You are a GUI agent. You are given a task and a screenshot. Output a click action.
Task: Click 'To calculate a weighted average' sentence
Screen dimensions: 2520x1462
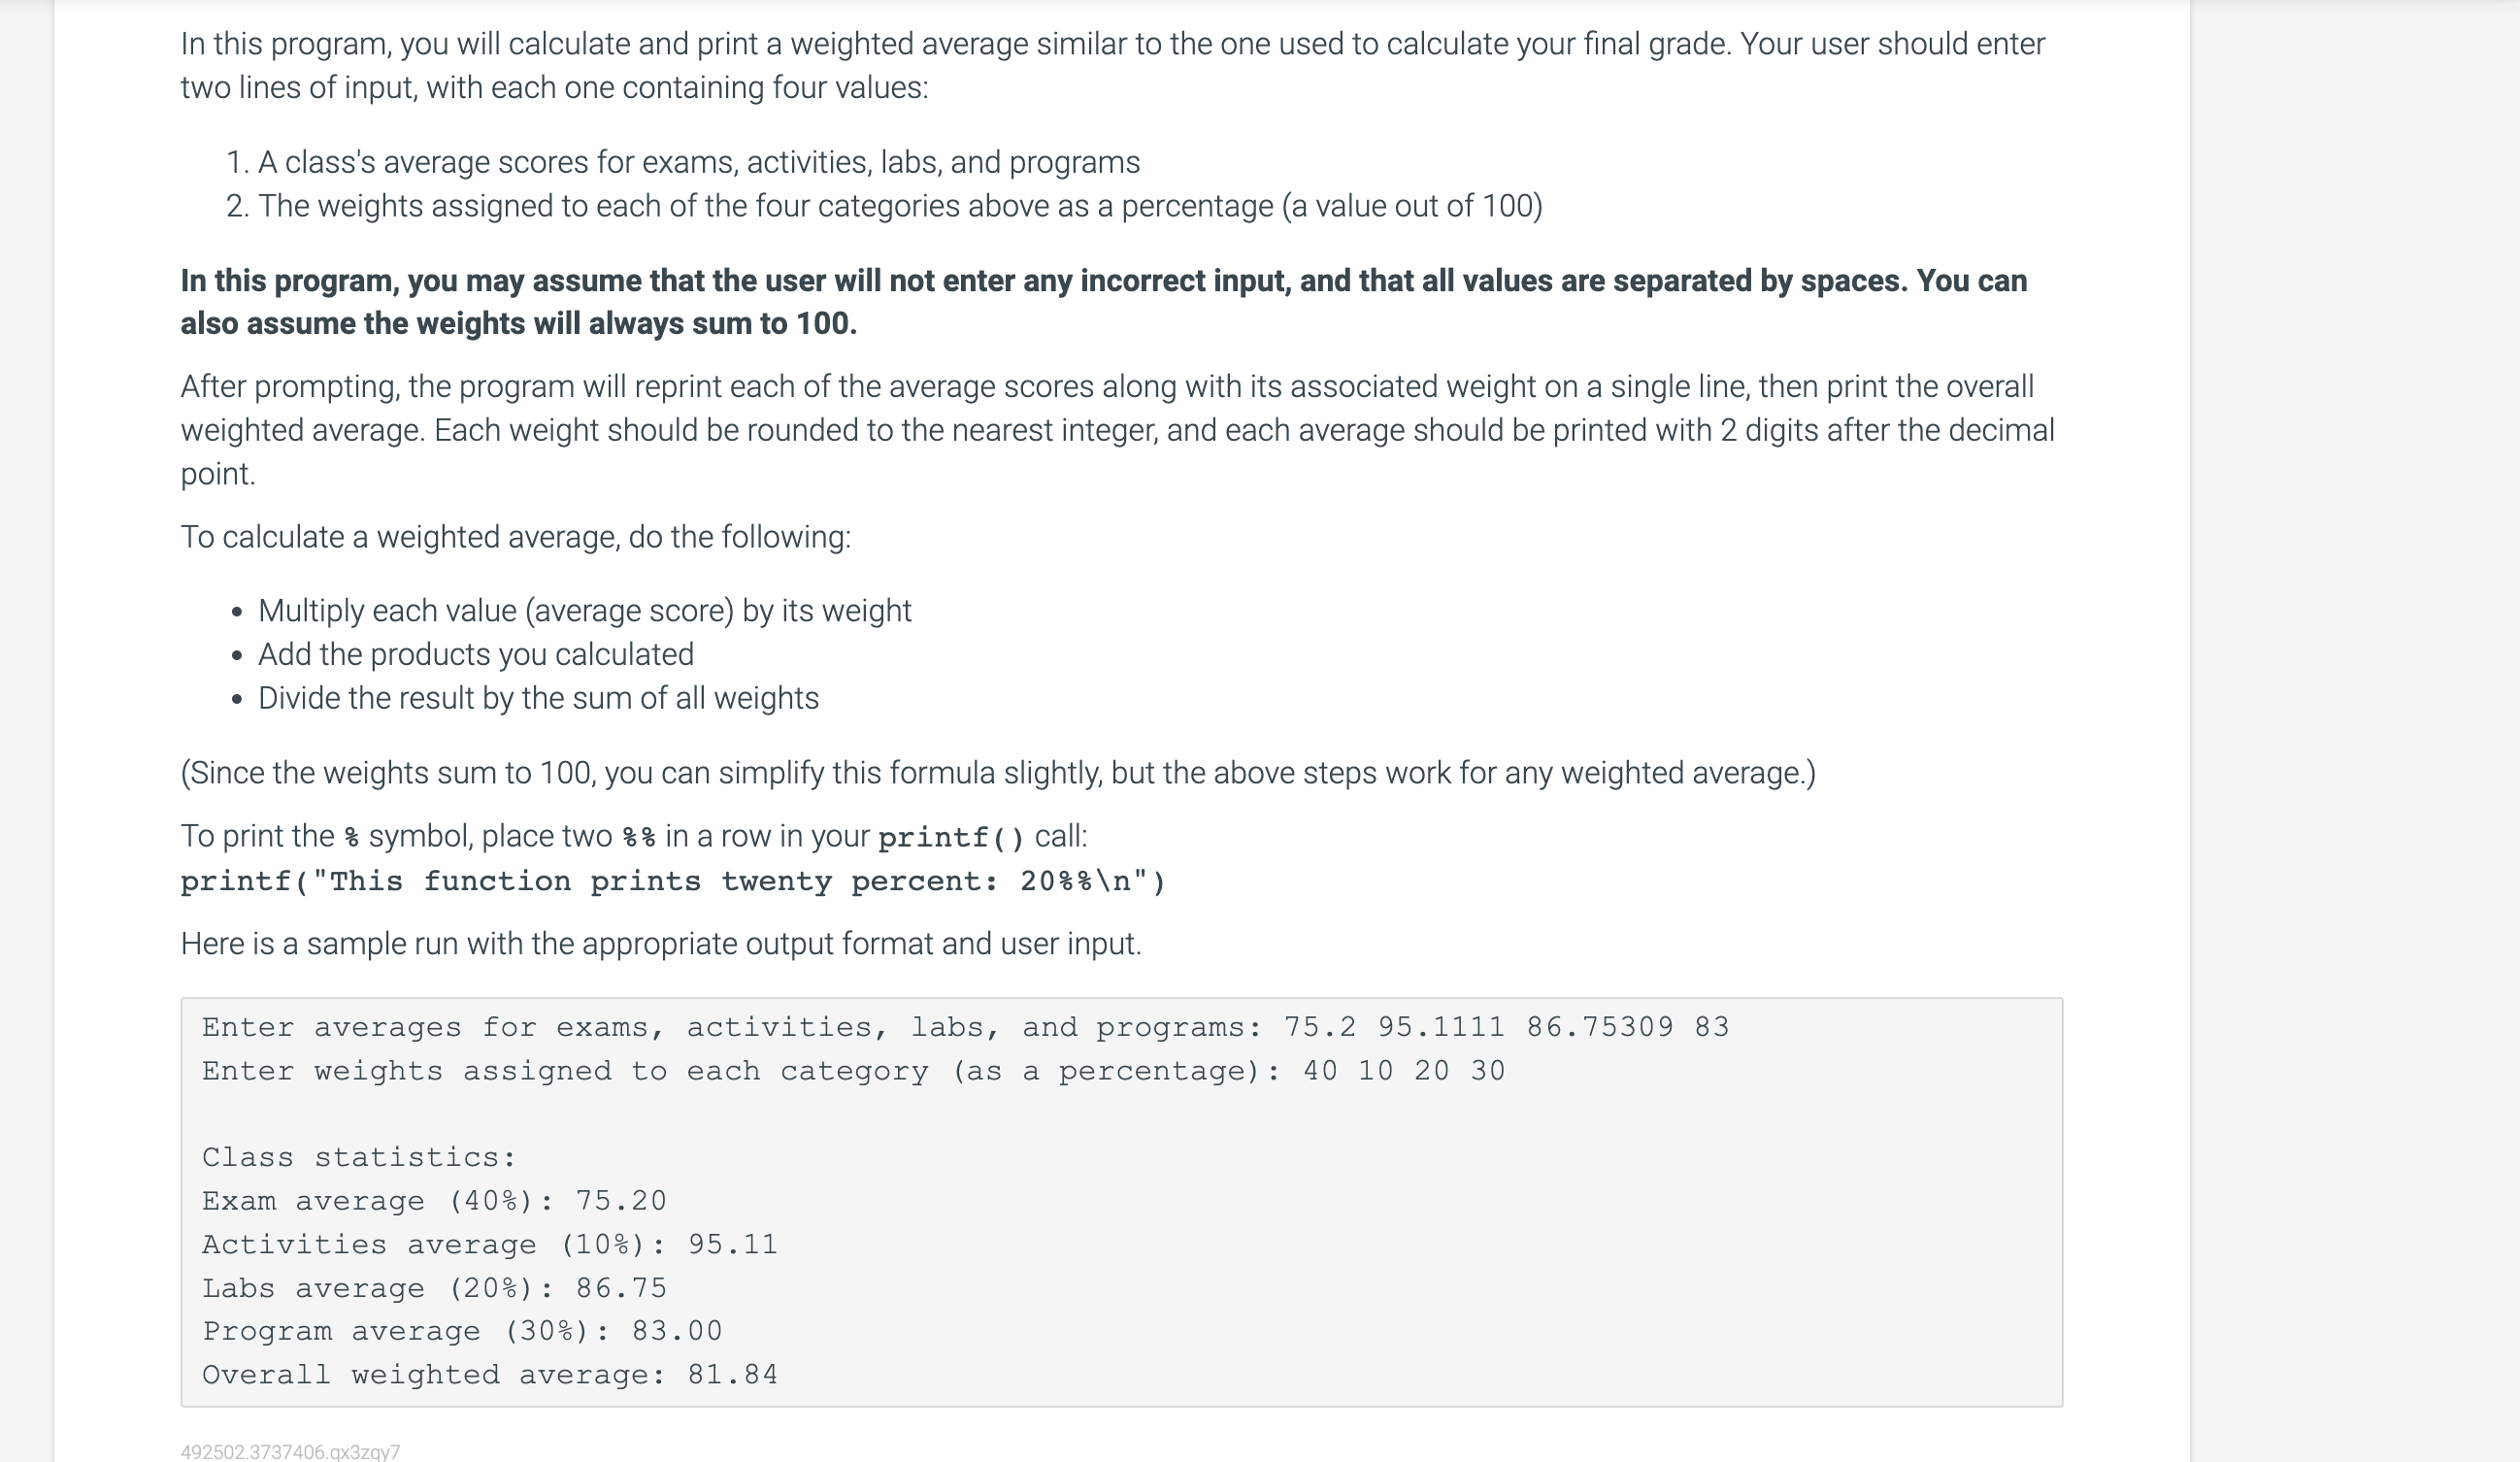click(x=516, y=537)
